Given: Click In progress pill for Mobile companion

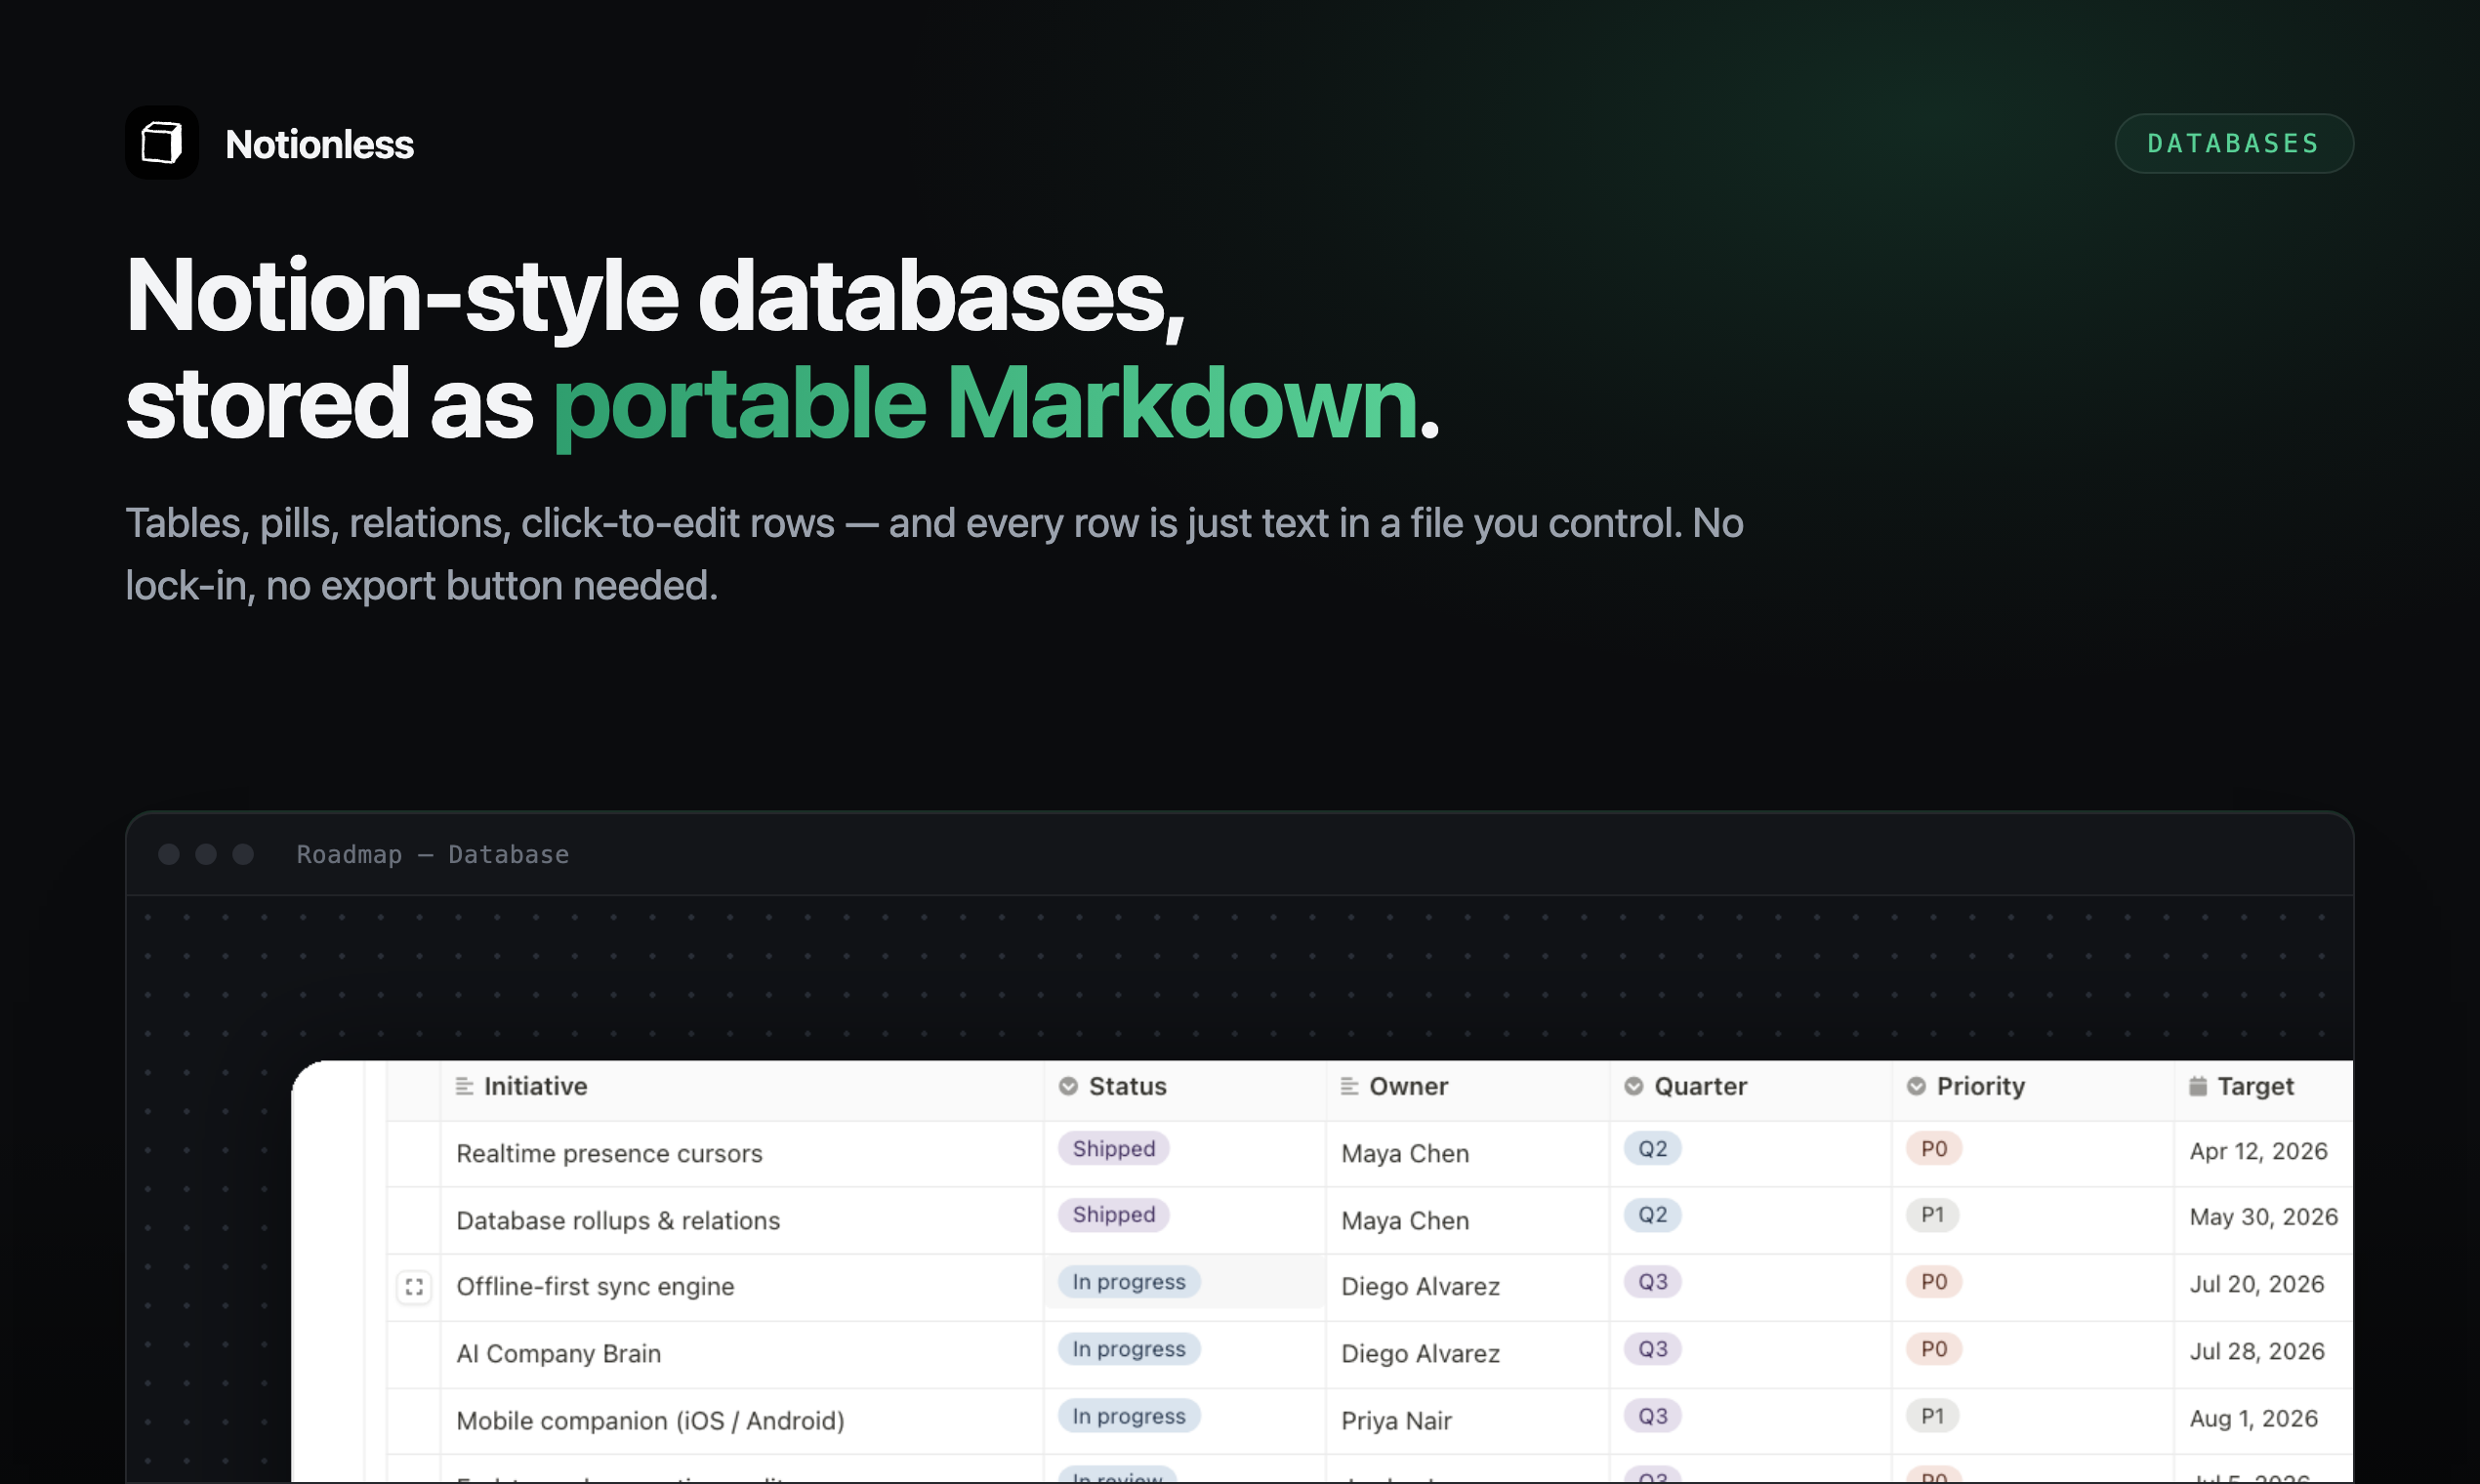Looking at the screenshot, I should point(1129,1416).
